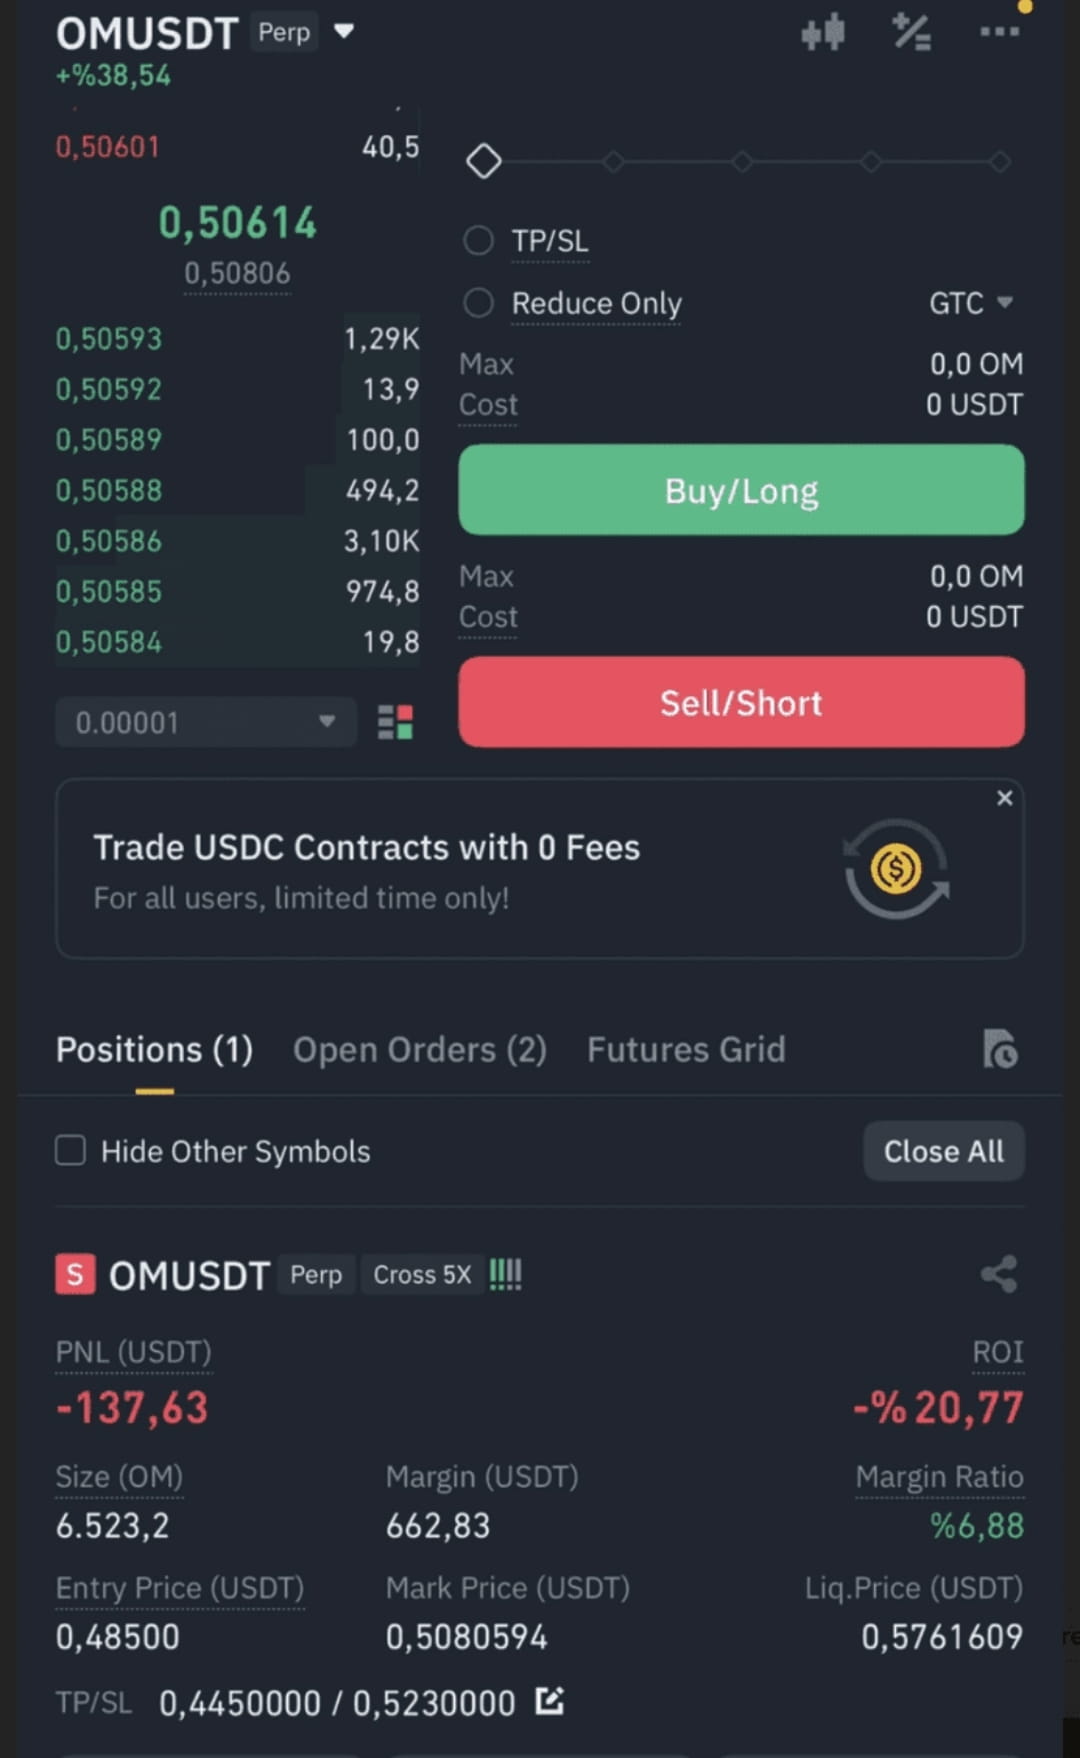
Task: Edit the position TP/SL values icon
Action: tap(549, 1701)
